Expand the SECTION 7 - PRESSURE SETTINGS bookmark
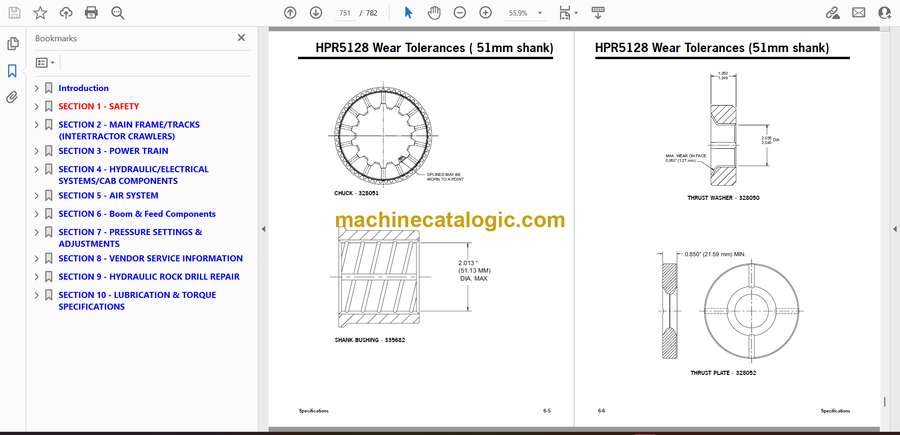Screen dimensions: 900x435 (x=37, y=232)
